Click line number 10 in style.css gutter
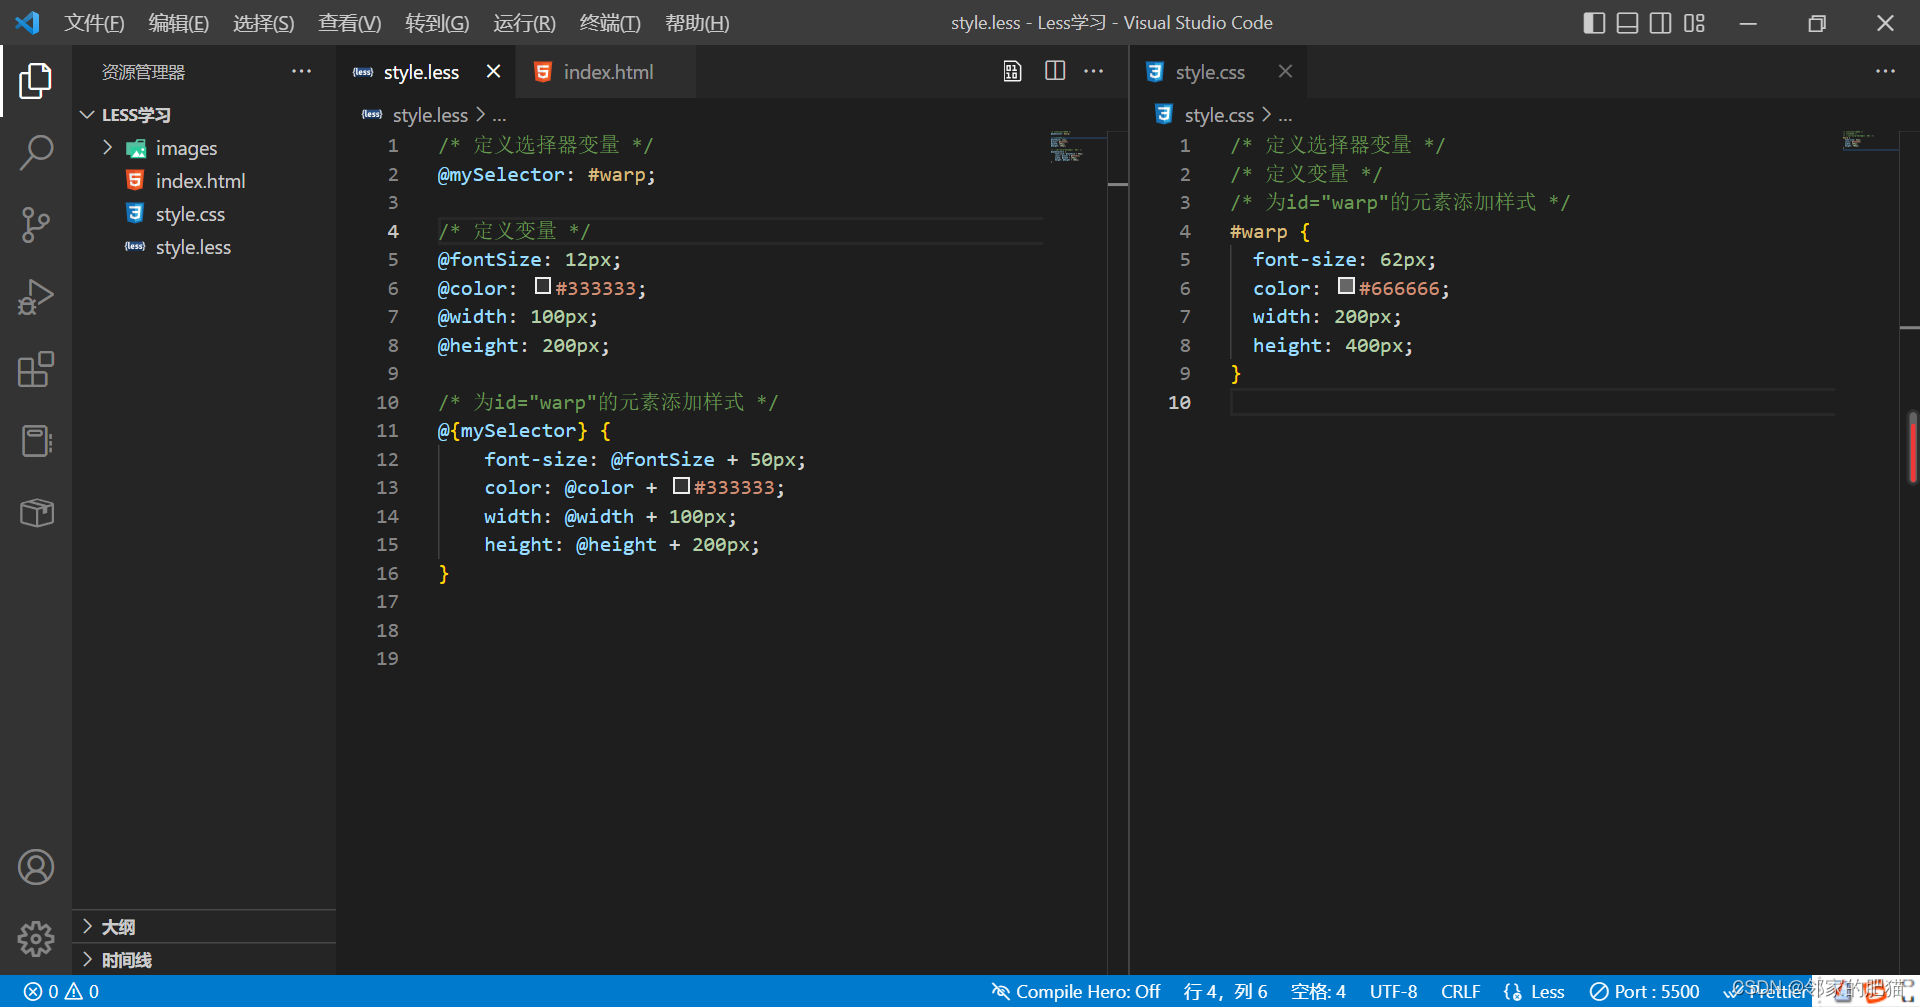This screenshot has width=1920, height=1007. [1179, 402]
